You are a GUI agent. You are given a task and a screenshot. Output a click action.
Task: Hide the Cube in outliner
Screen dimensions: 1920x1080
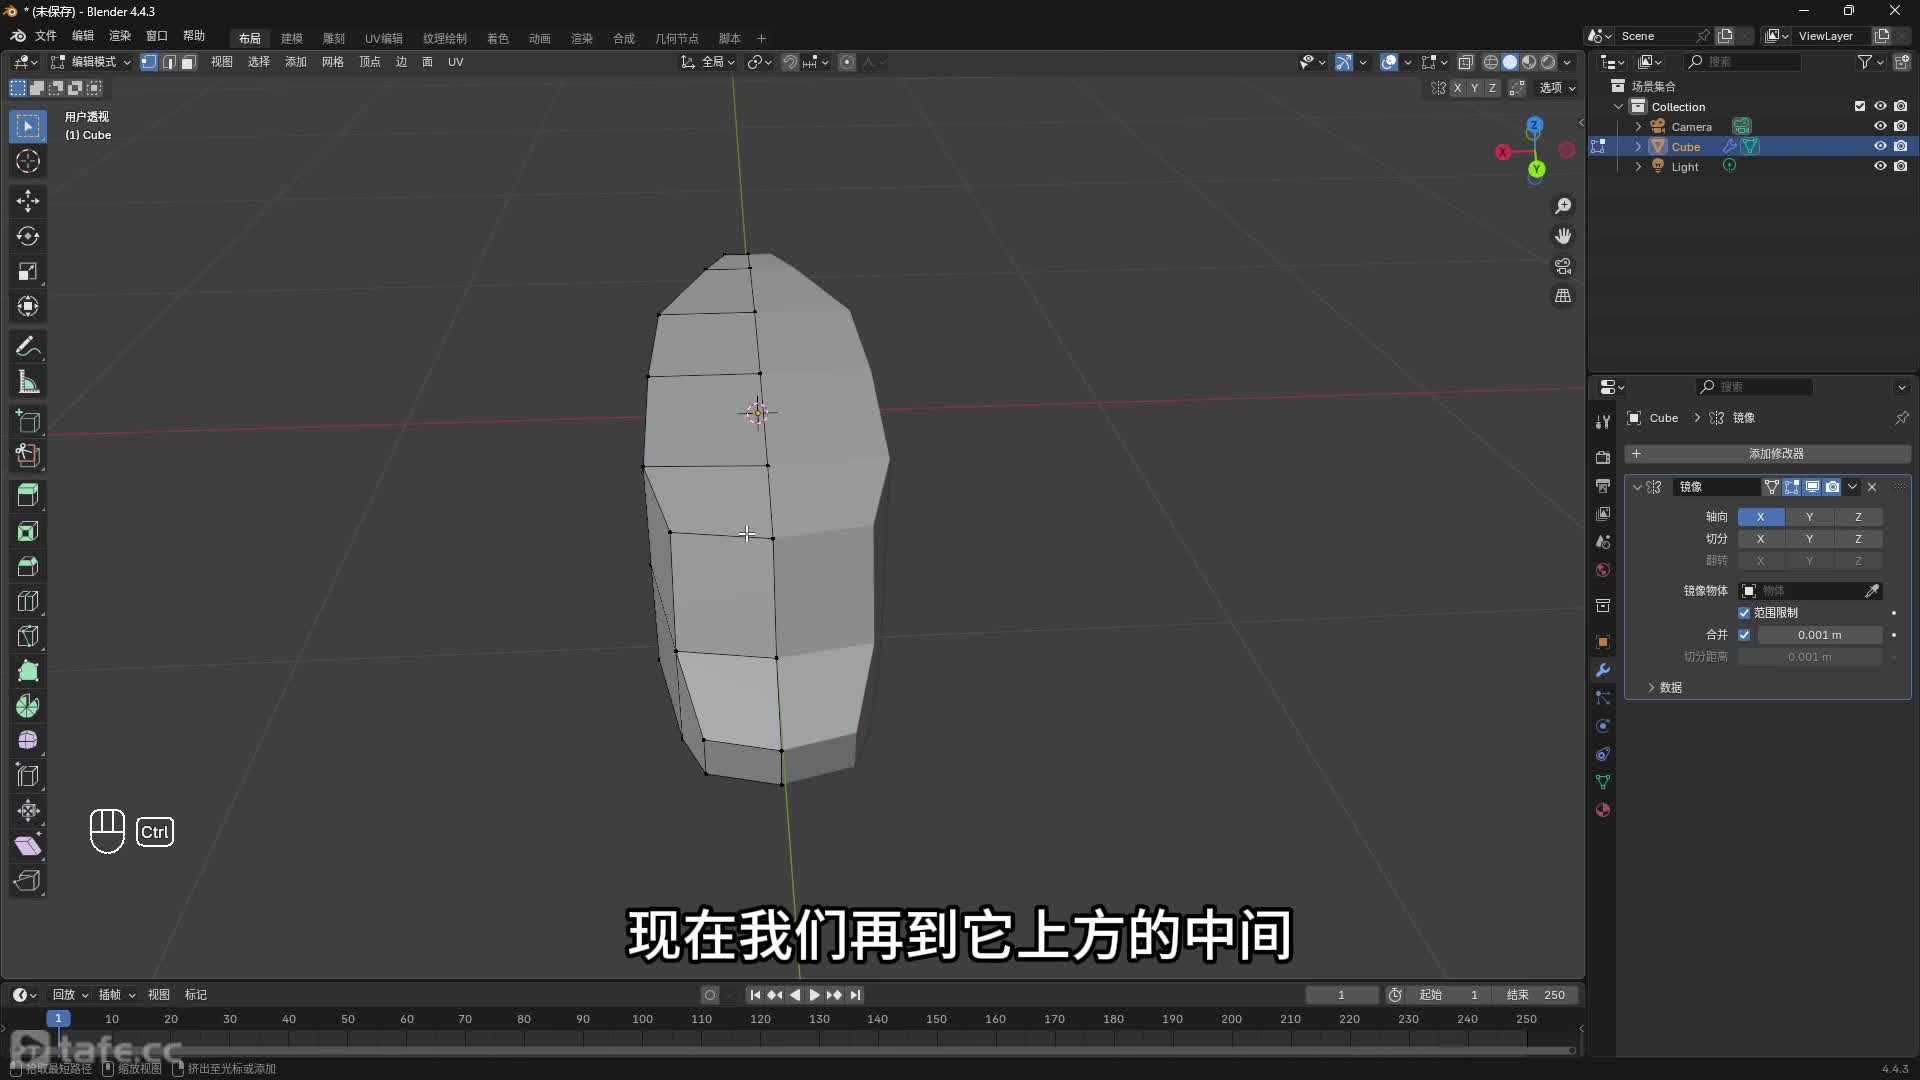[1880, 146]
